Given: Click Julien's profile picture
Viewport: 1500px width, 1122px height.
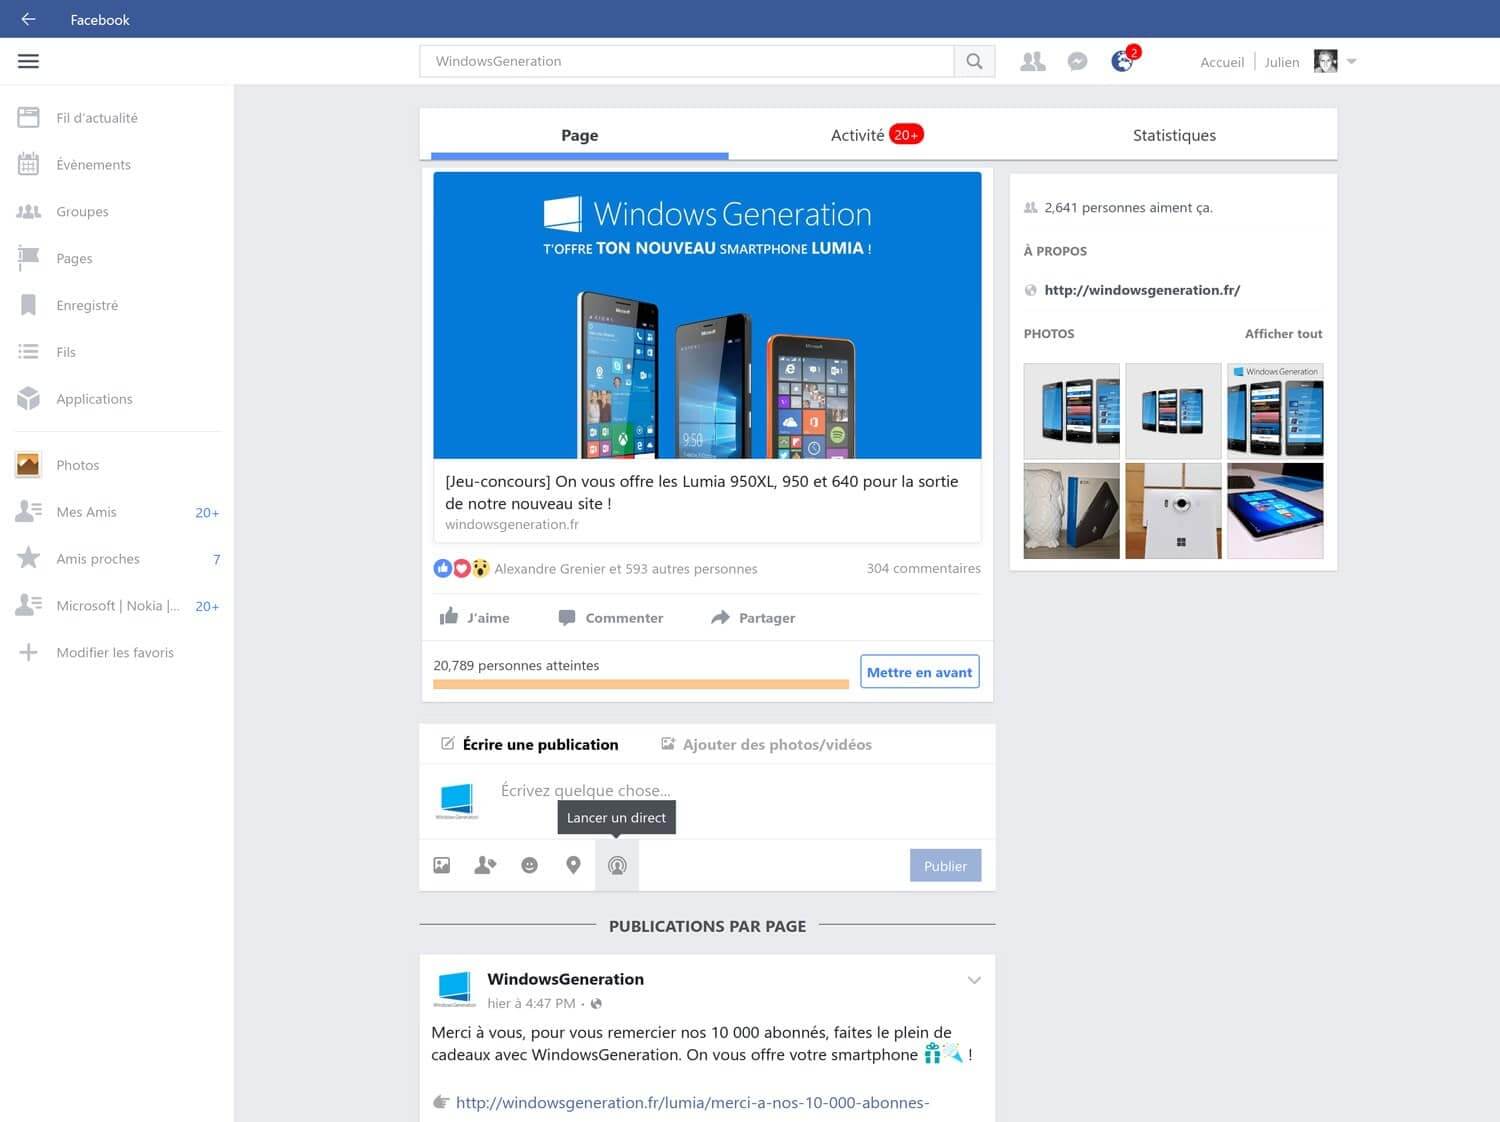Looking at the screenshot, I should (x=1325, y=61).
